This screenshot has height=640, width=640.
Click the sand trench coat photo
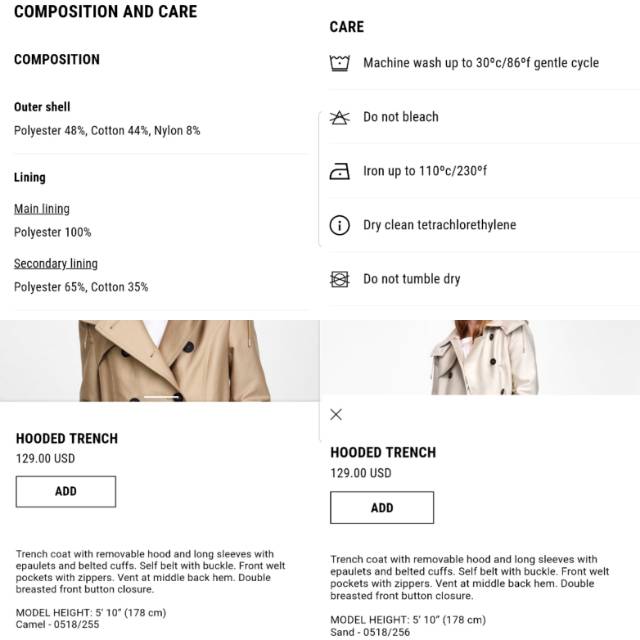coord(480,360)
